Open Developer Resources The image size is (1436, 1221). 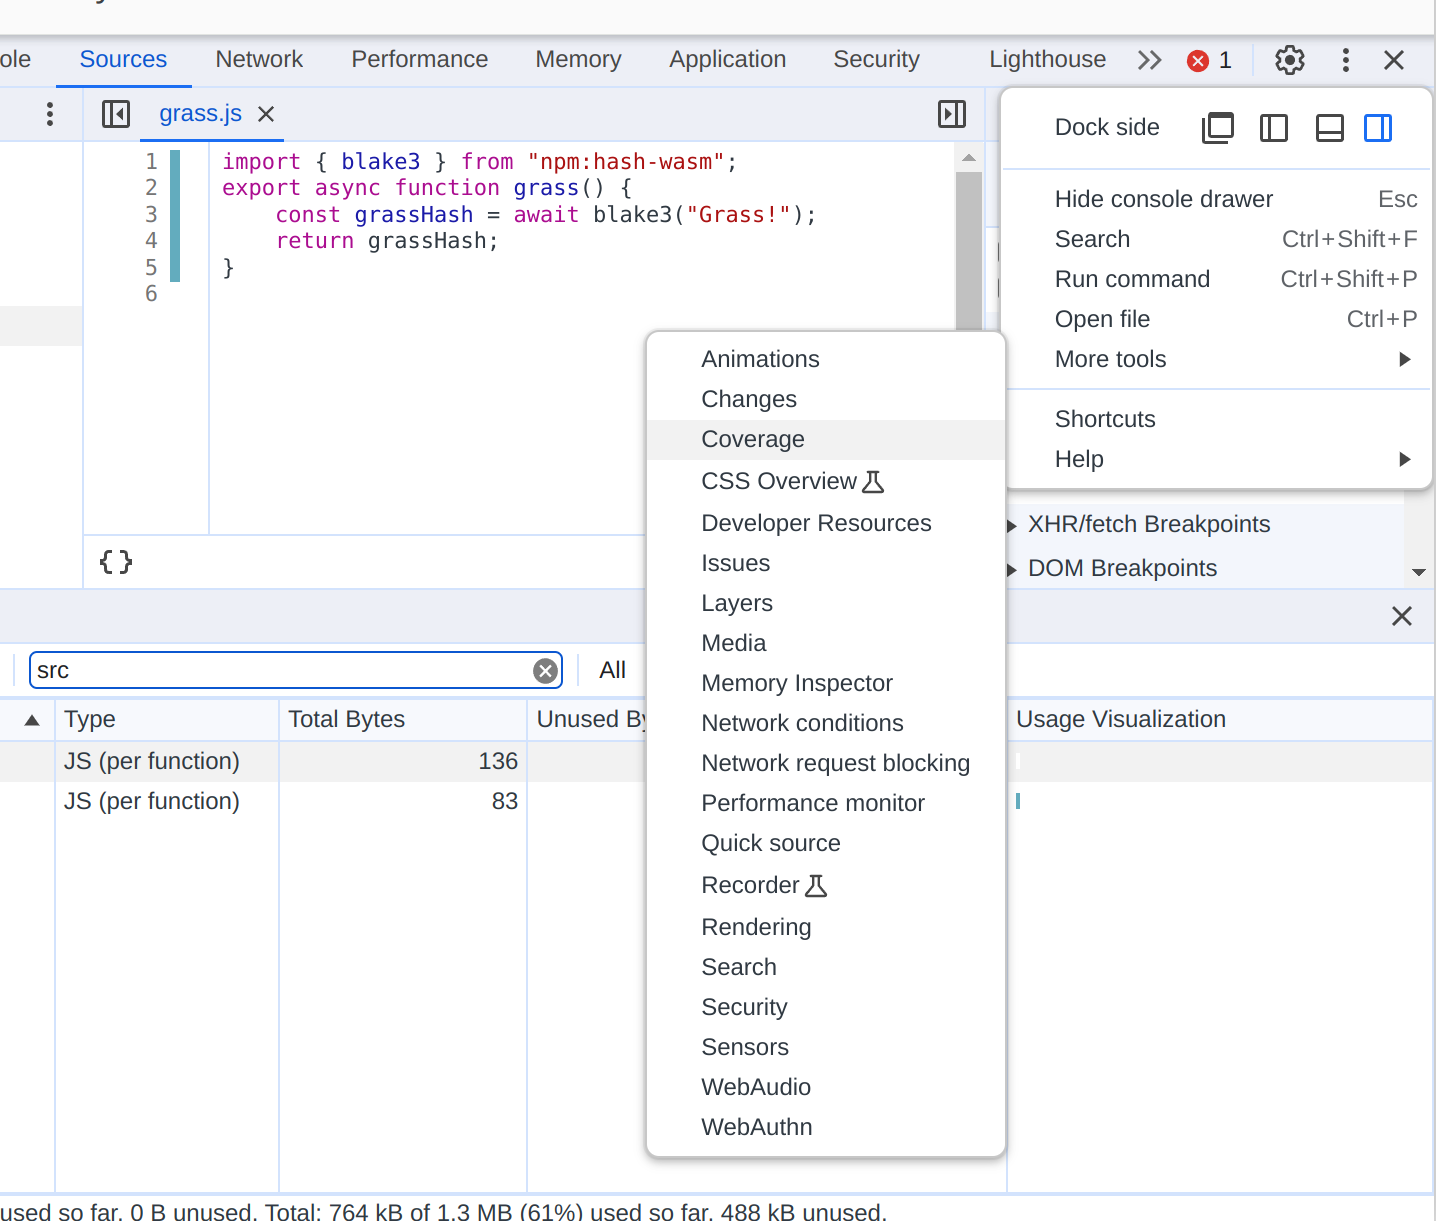[826, 523]
